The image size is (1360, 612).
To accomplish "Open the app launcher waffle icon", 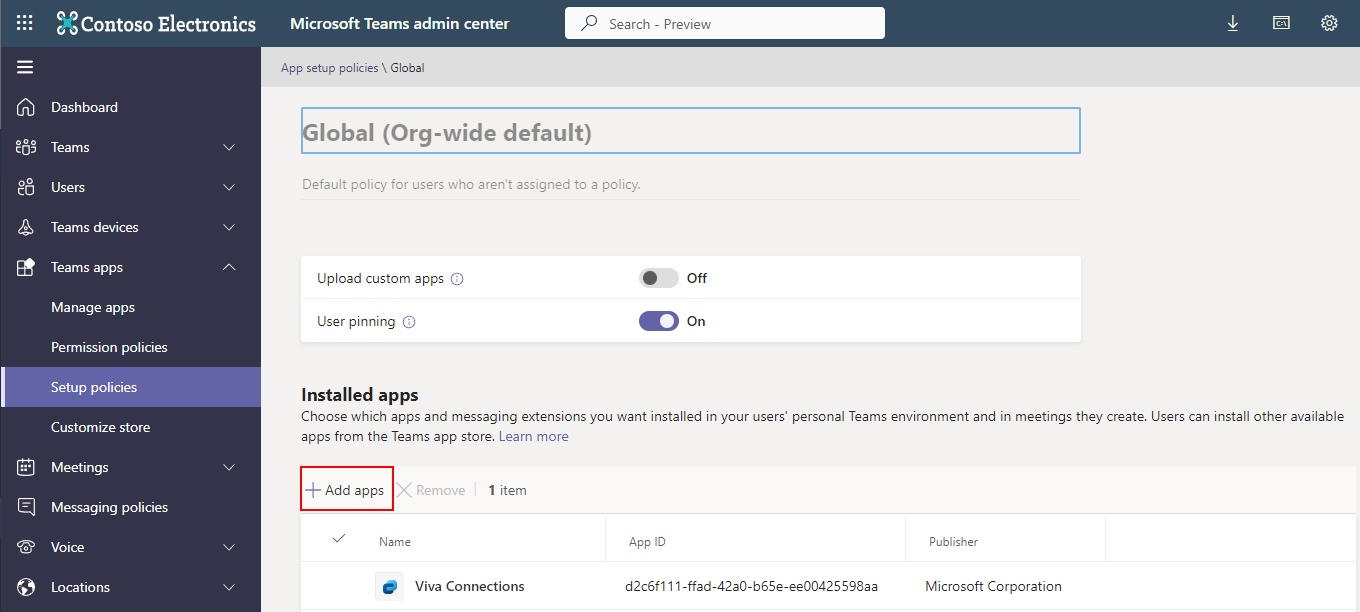I will tap(25, 23).
